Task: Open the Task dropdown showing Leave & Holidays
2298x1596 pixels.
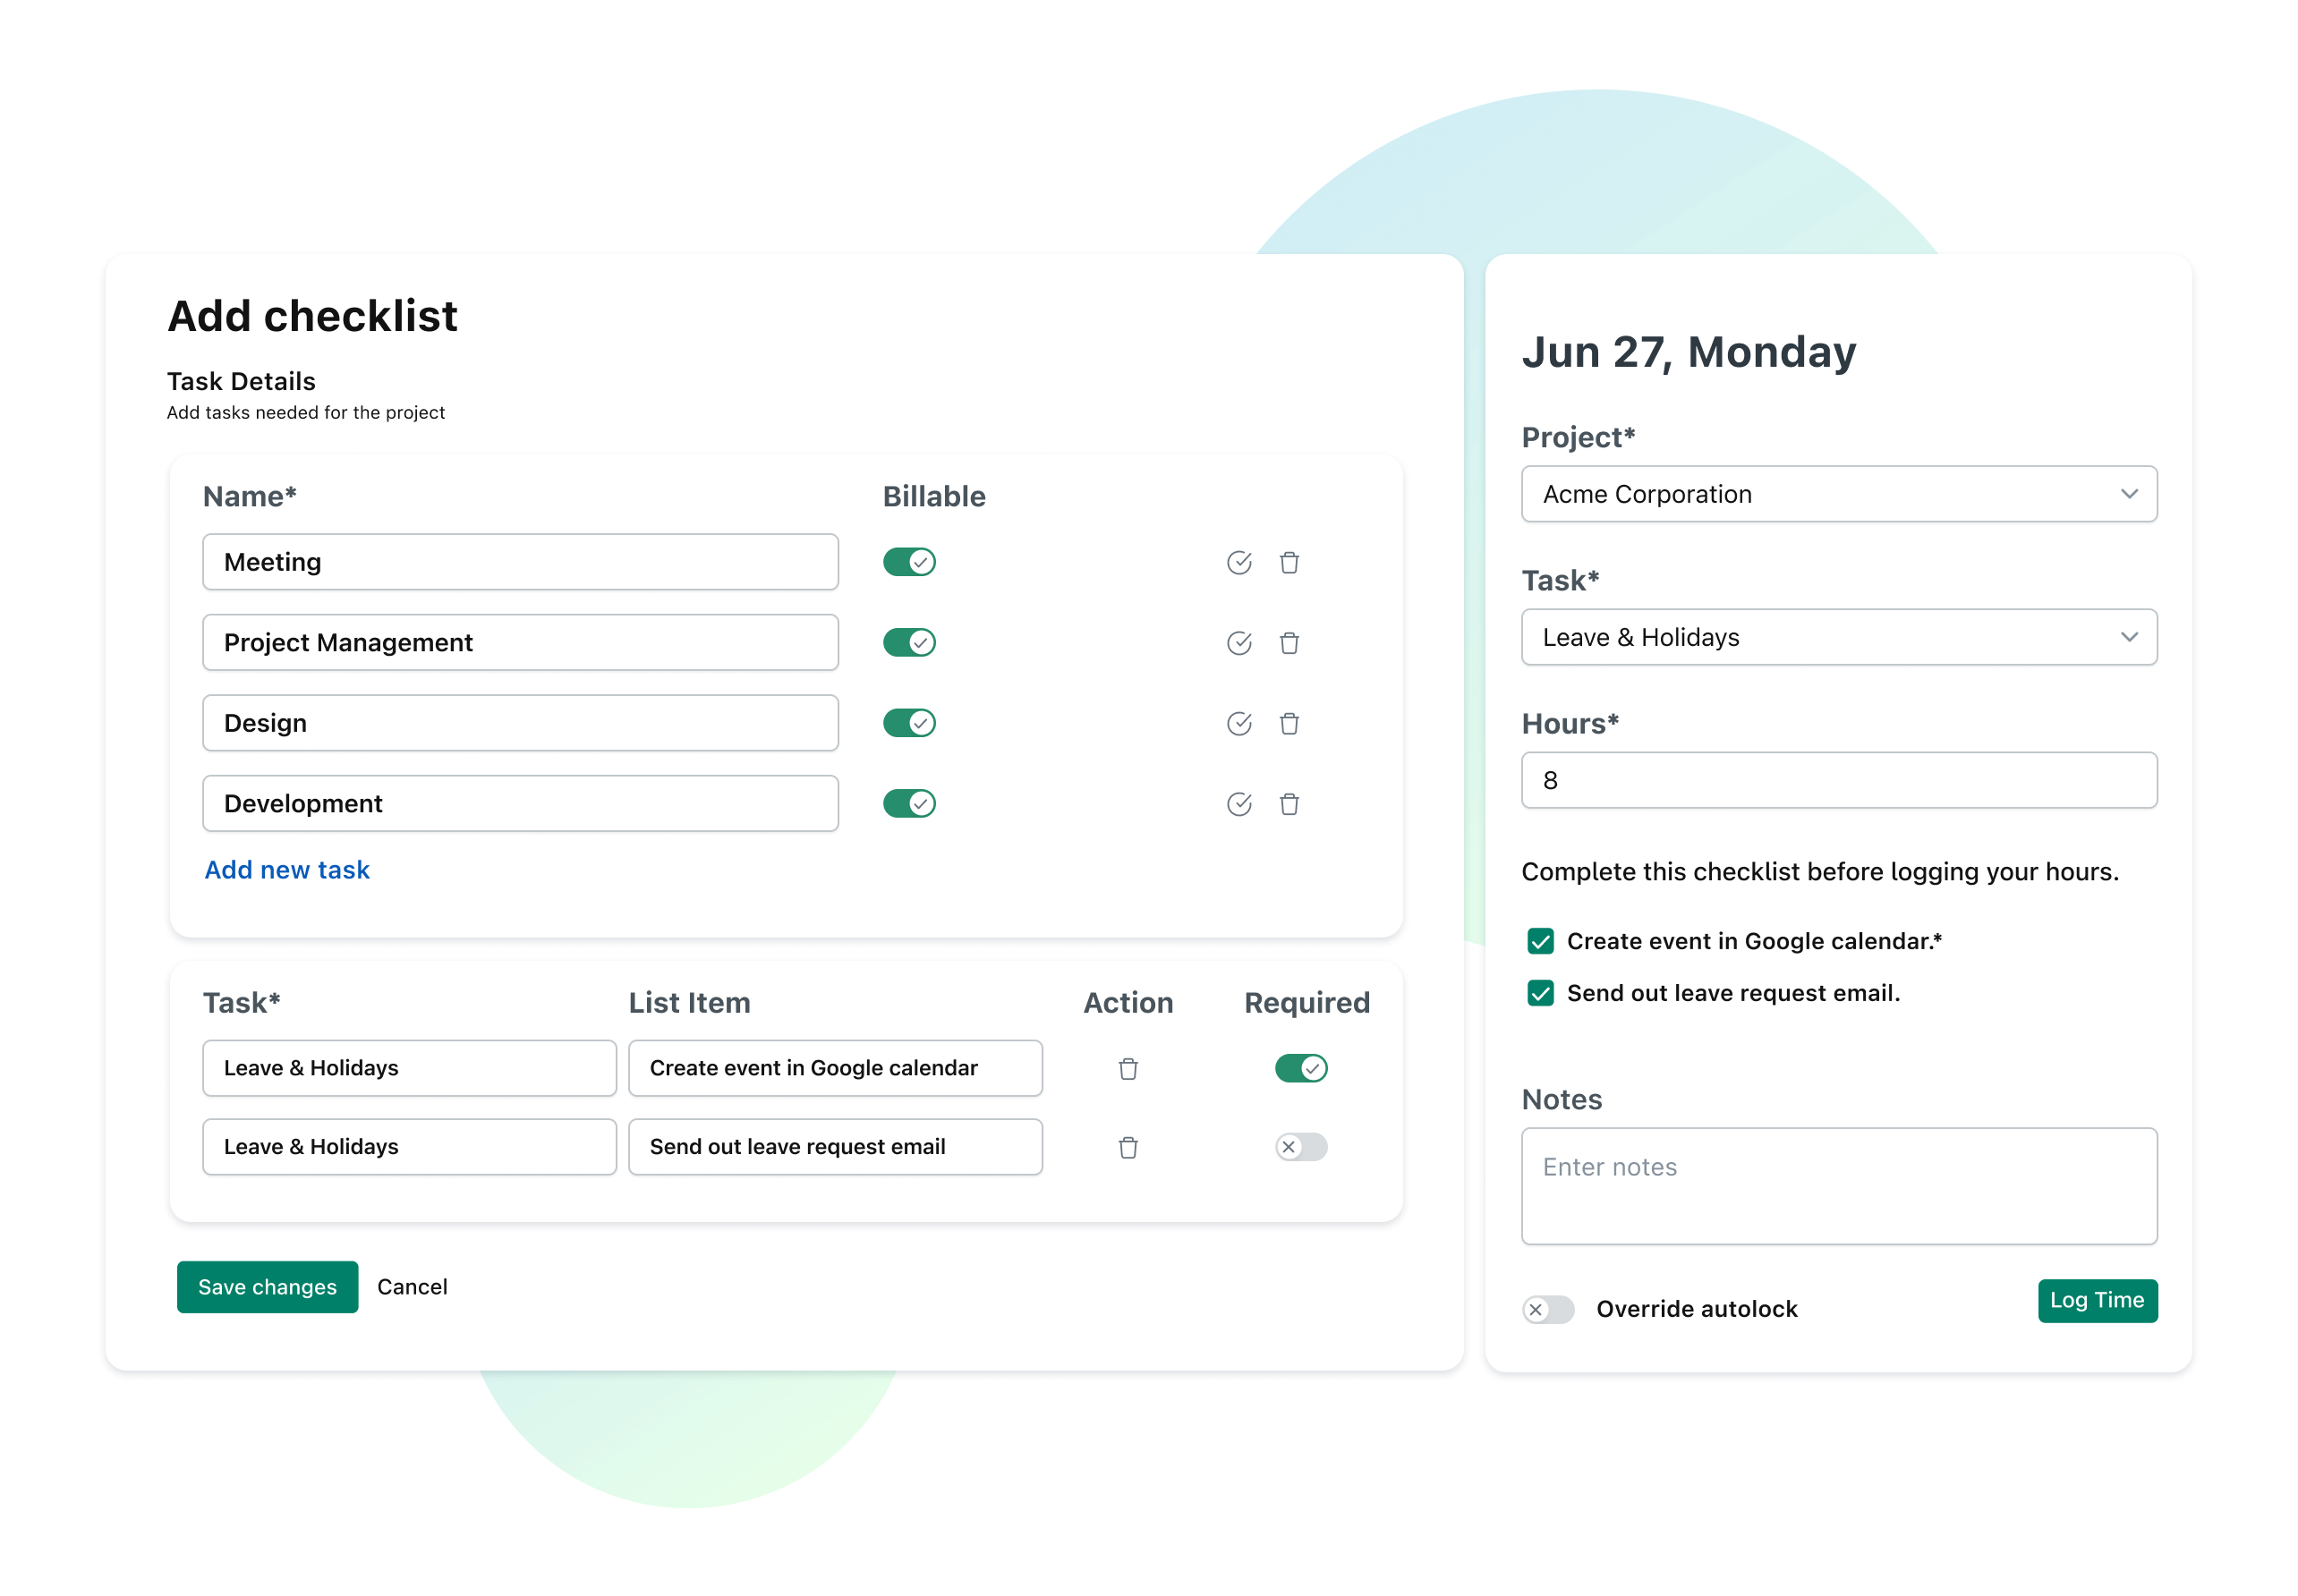Action: click(x=1839, y=637)
